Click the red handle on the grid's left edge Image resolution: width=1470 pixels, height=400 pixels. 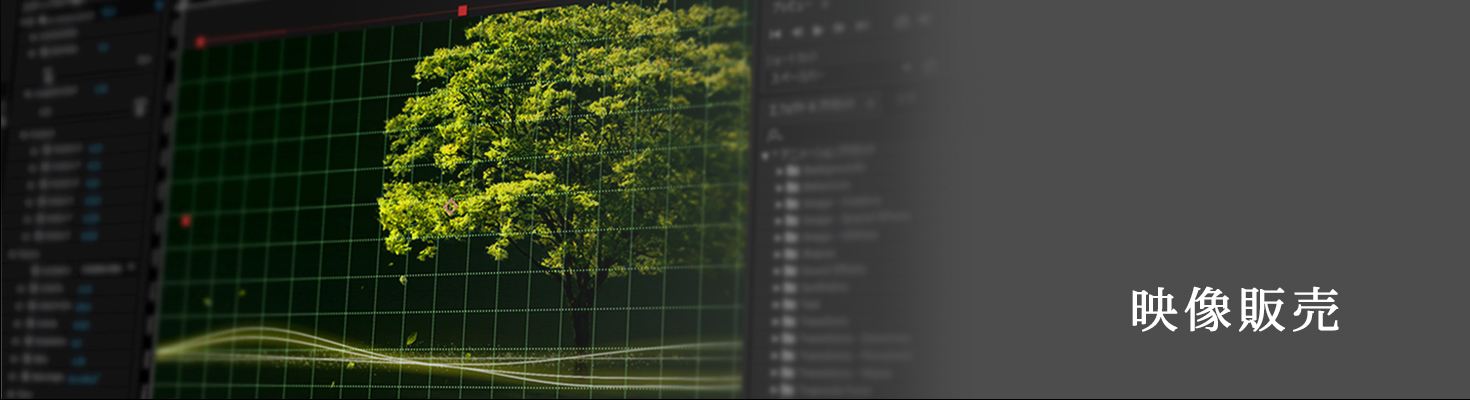click(x=186, y=220)
